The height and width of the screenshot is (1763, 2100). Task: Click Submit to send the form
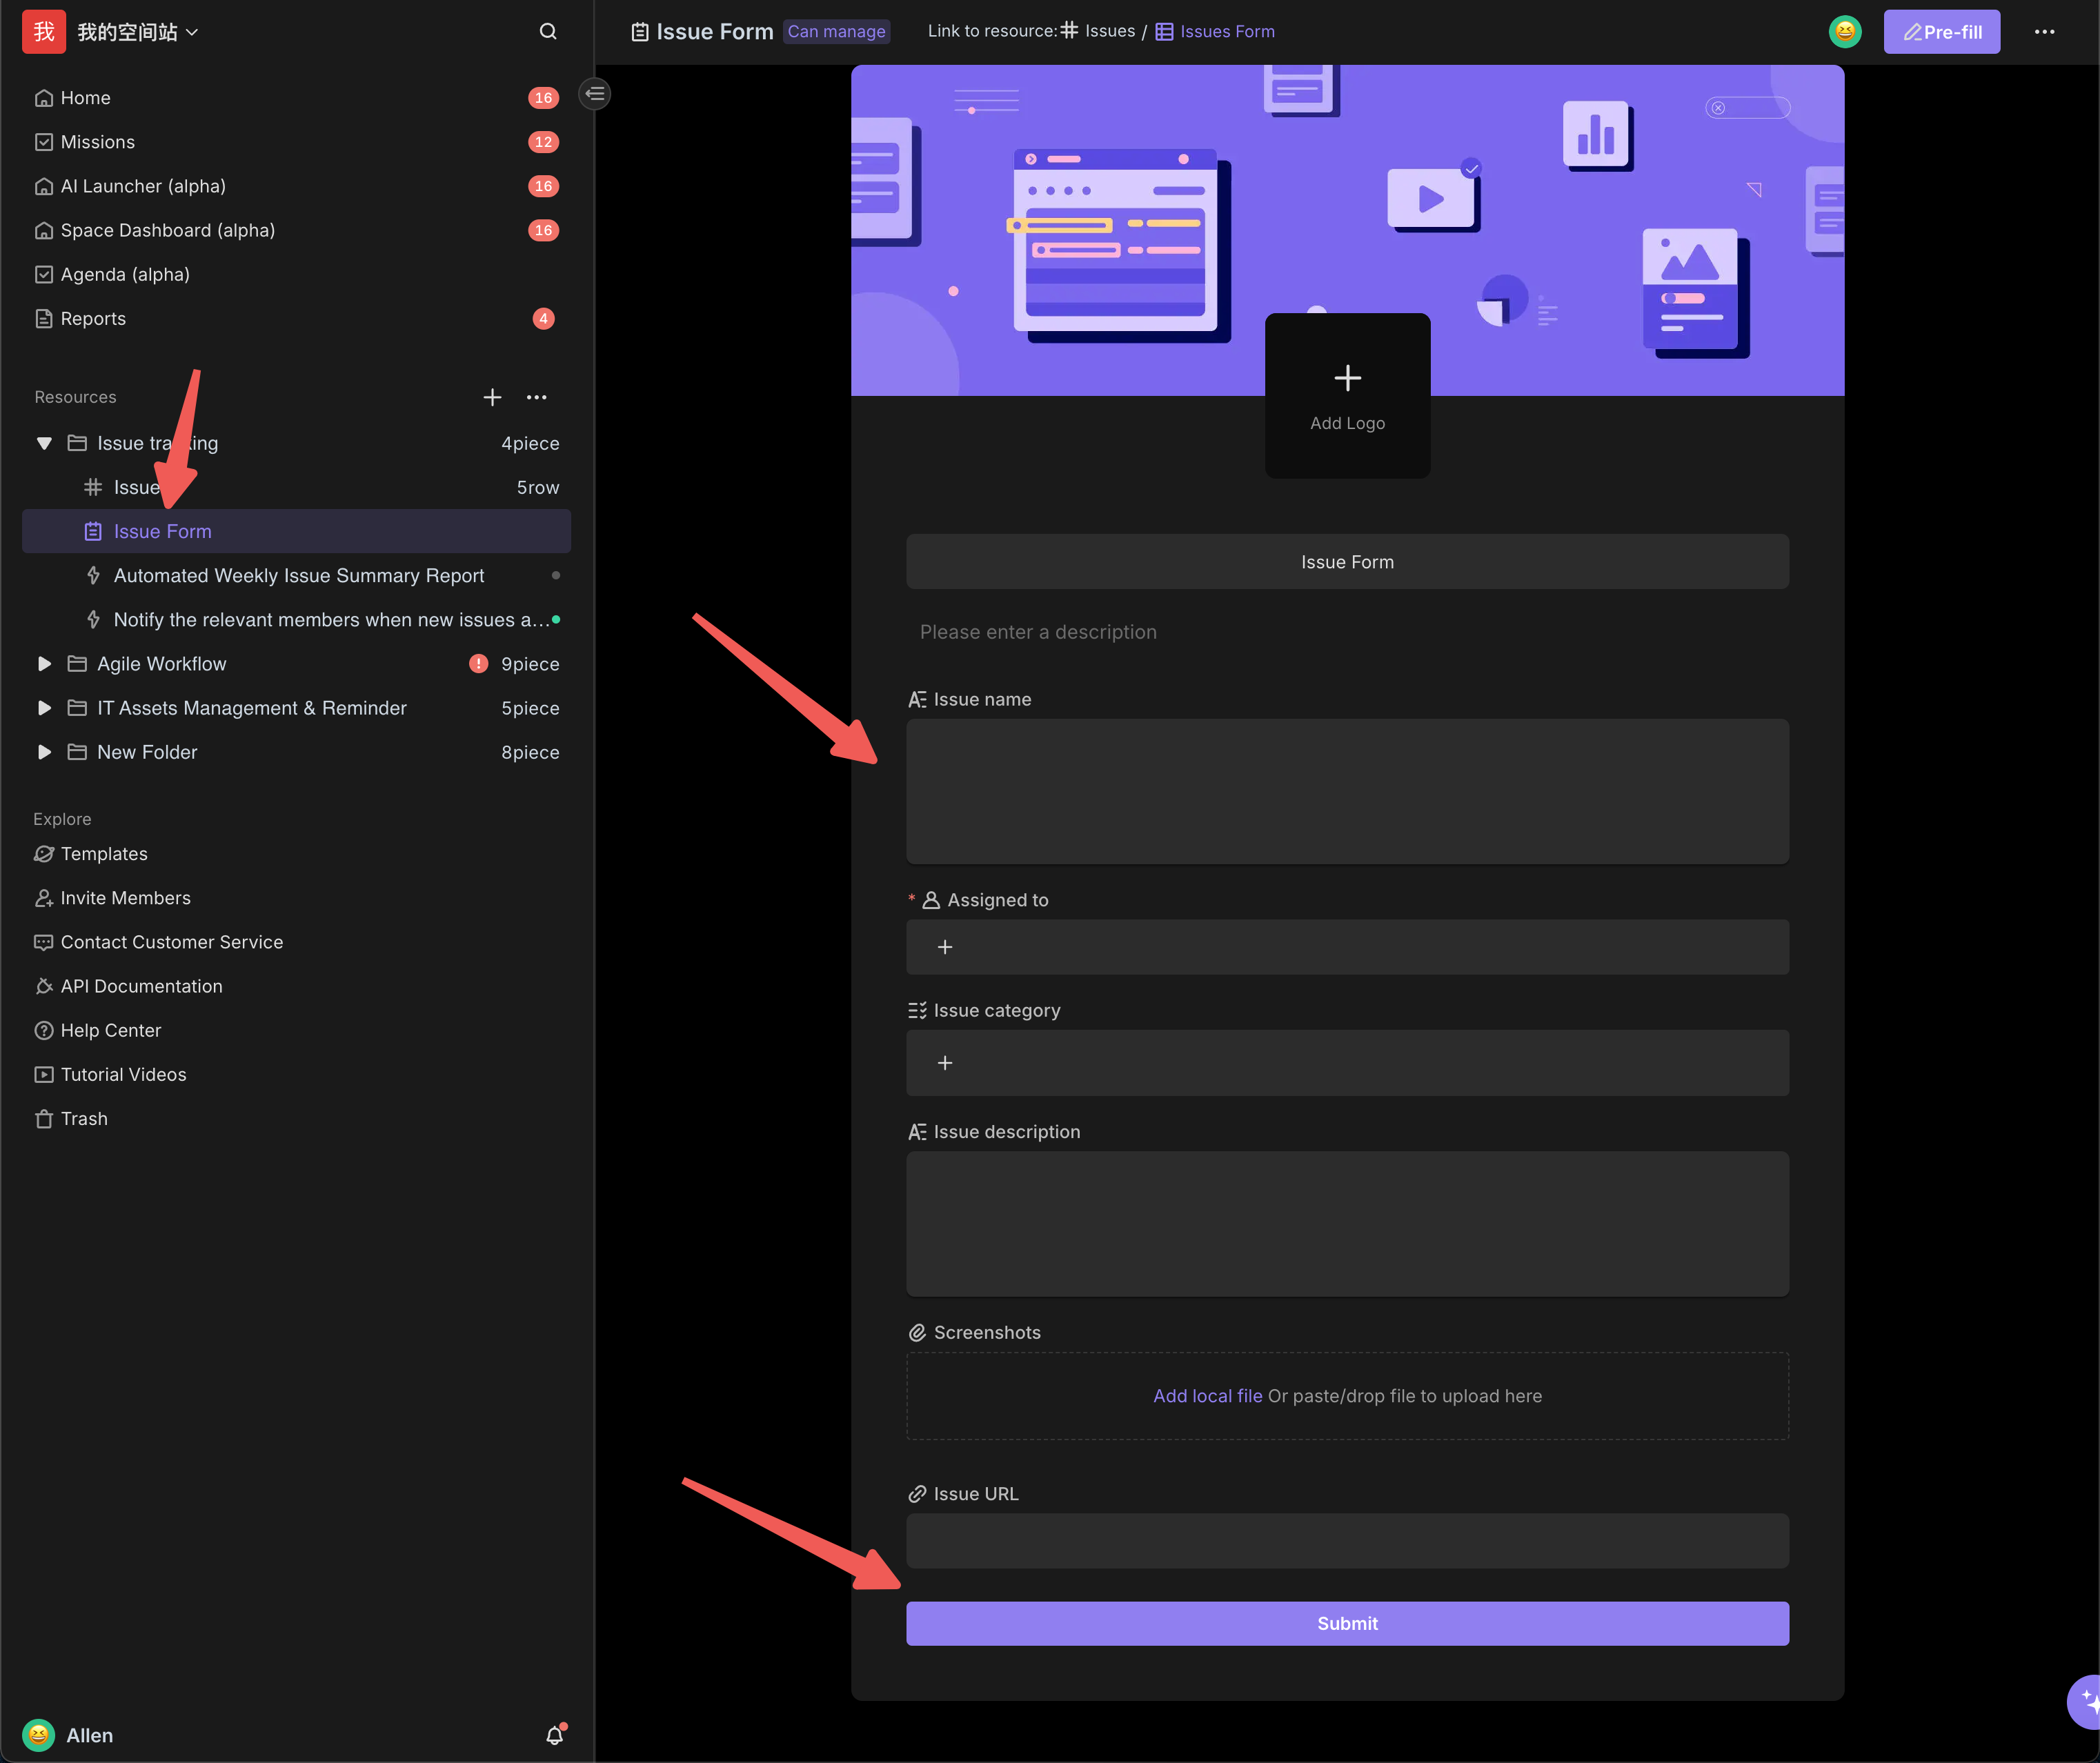click(1348, 1623)
